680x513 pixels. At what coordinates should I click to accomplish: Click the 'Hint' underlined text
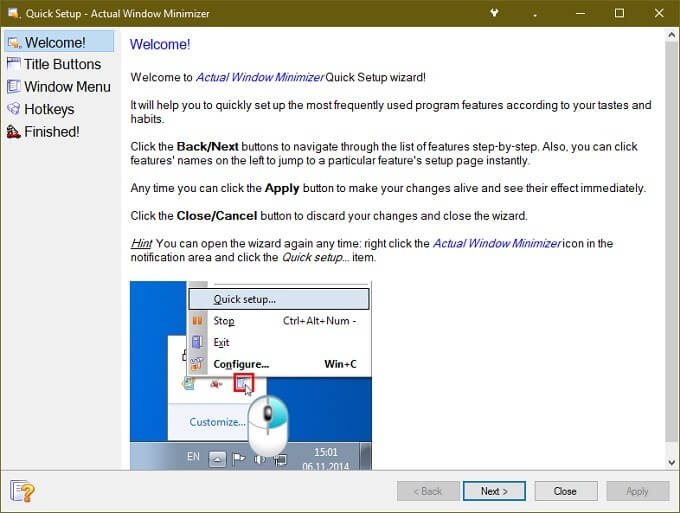tap(141, 243)
